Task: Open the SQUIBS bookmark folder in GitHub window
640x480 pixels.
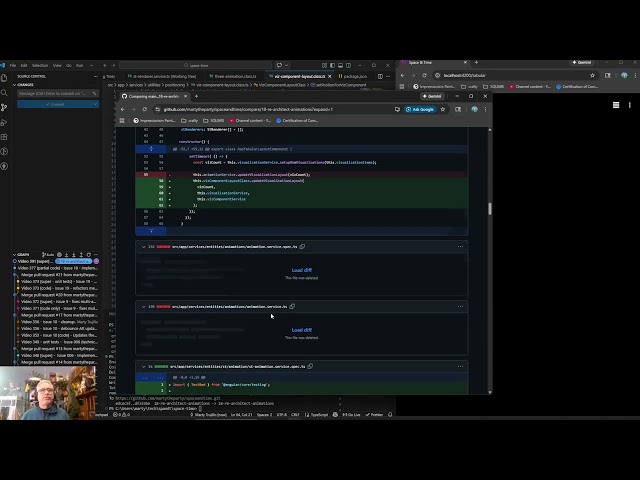Action: point(214,121)
